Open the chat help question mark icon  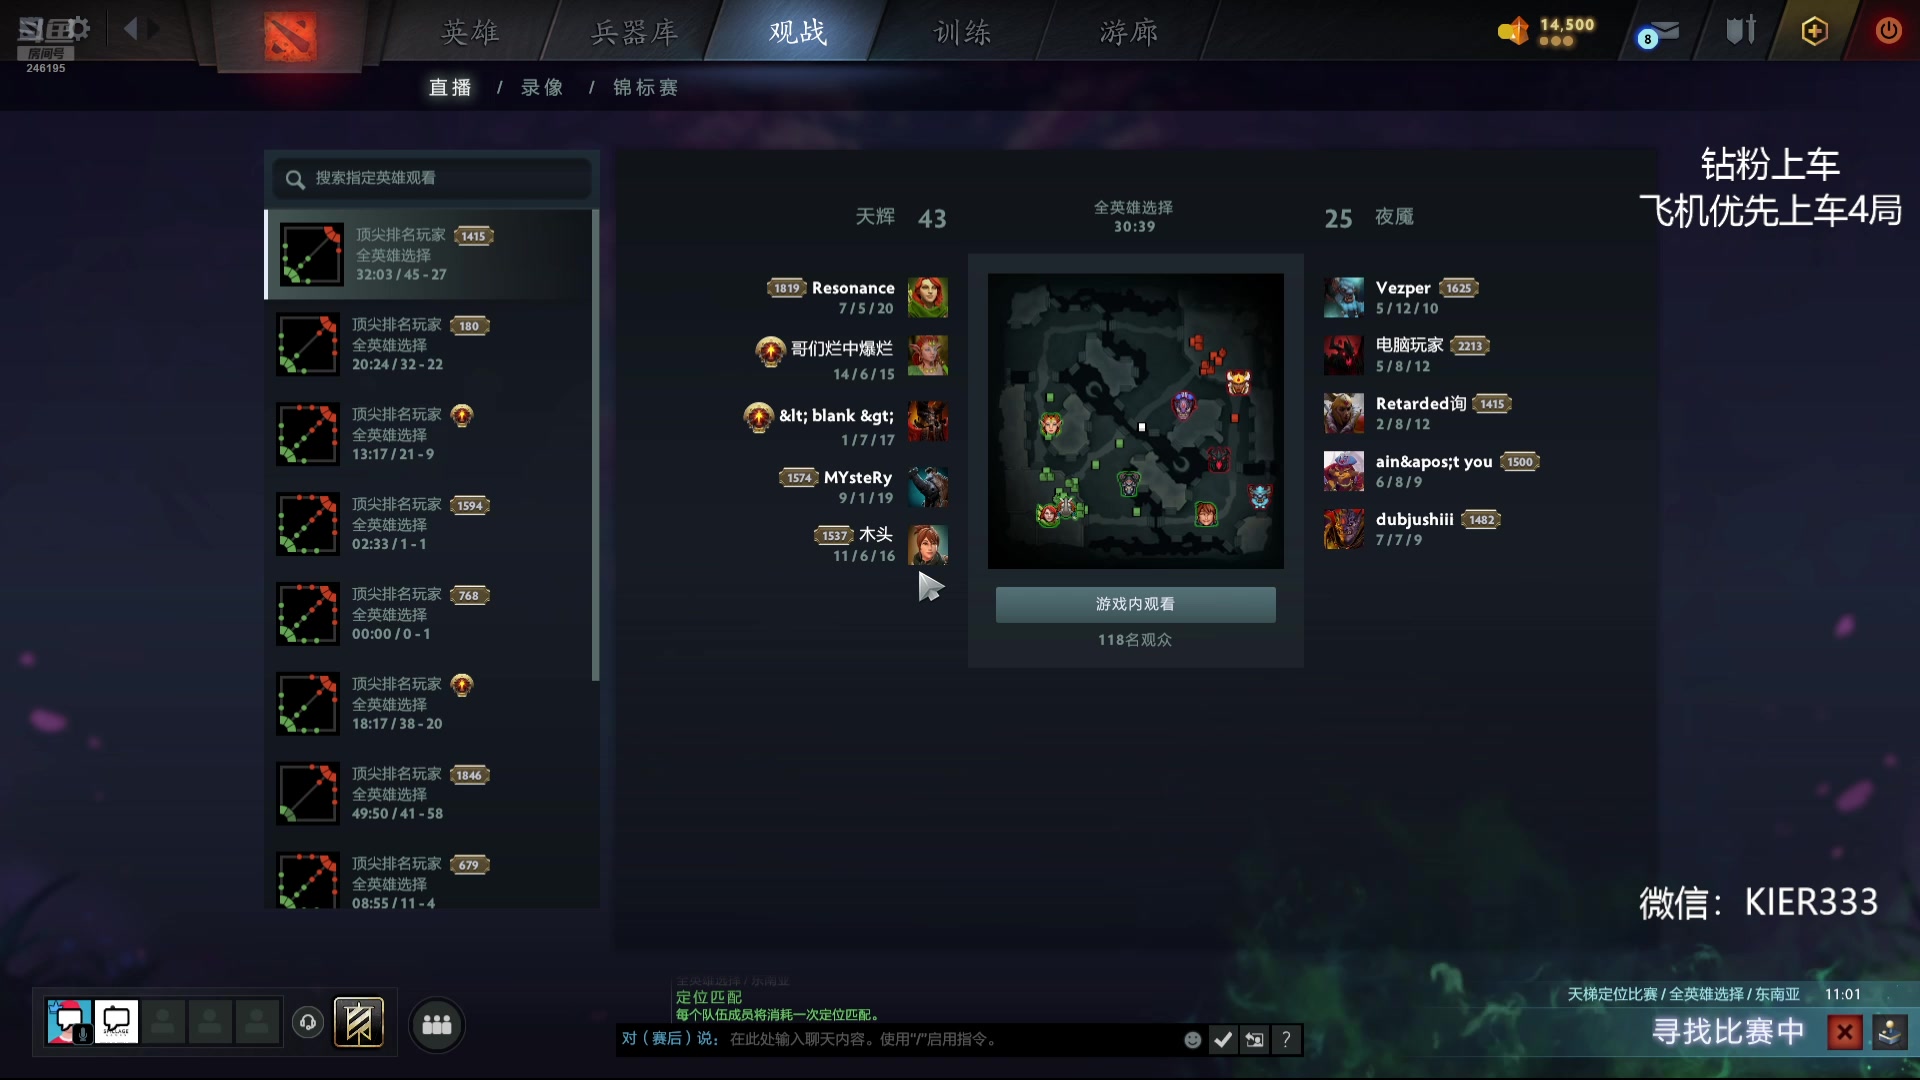click(x=1286, y=1040)
